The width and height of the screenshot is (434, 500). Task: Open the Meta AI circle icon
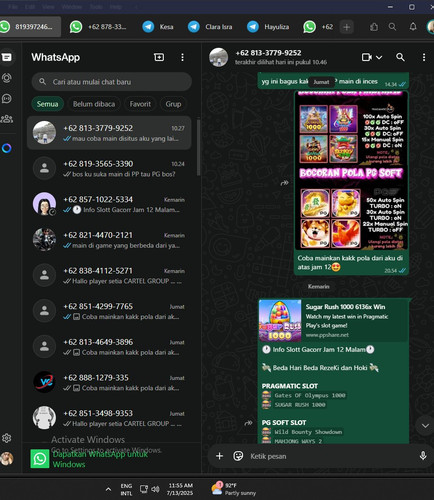pyautogui.click(x=7, y=148)
